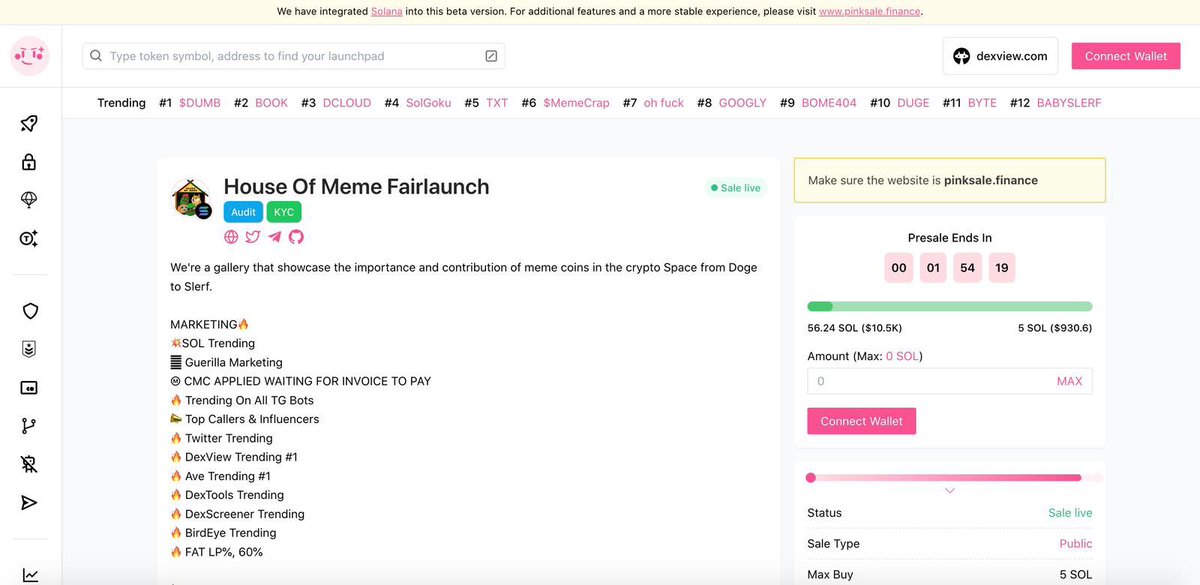Open trending token BOME404
This screenshot has width=1200, height=585.
(829, 103)
